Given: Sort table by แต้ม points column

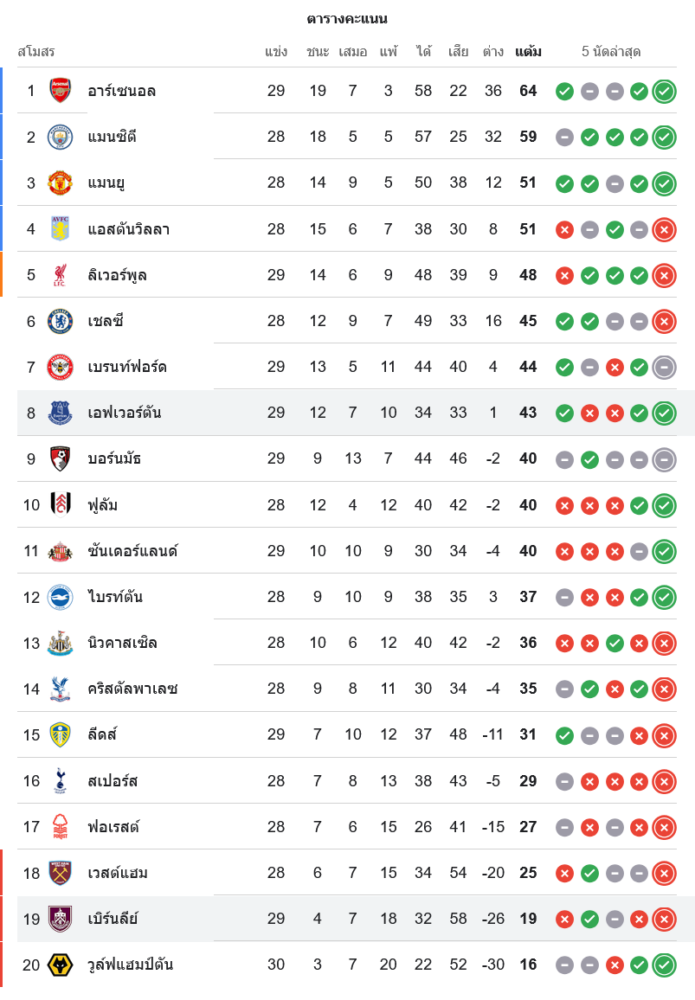Looking at the screenshot, I should [x=528, y=51].
